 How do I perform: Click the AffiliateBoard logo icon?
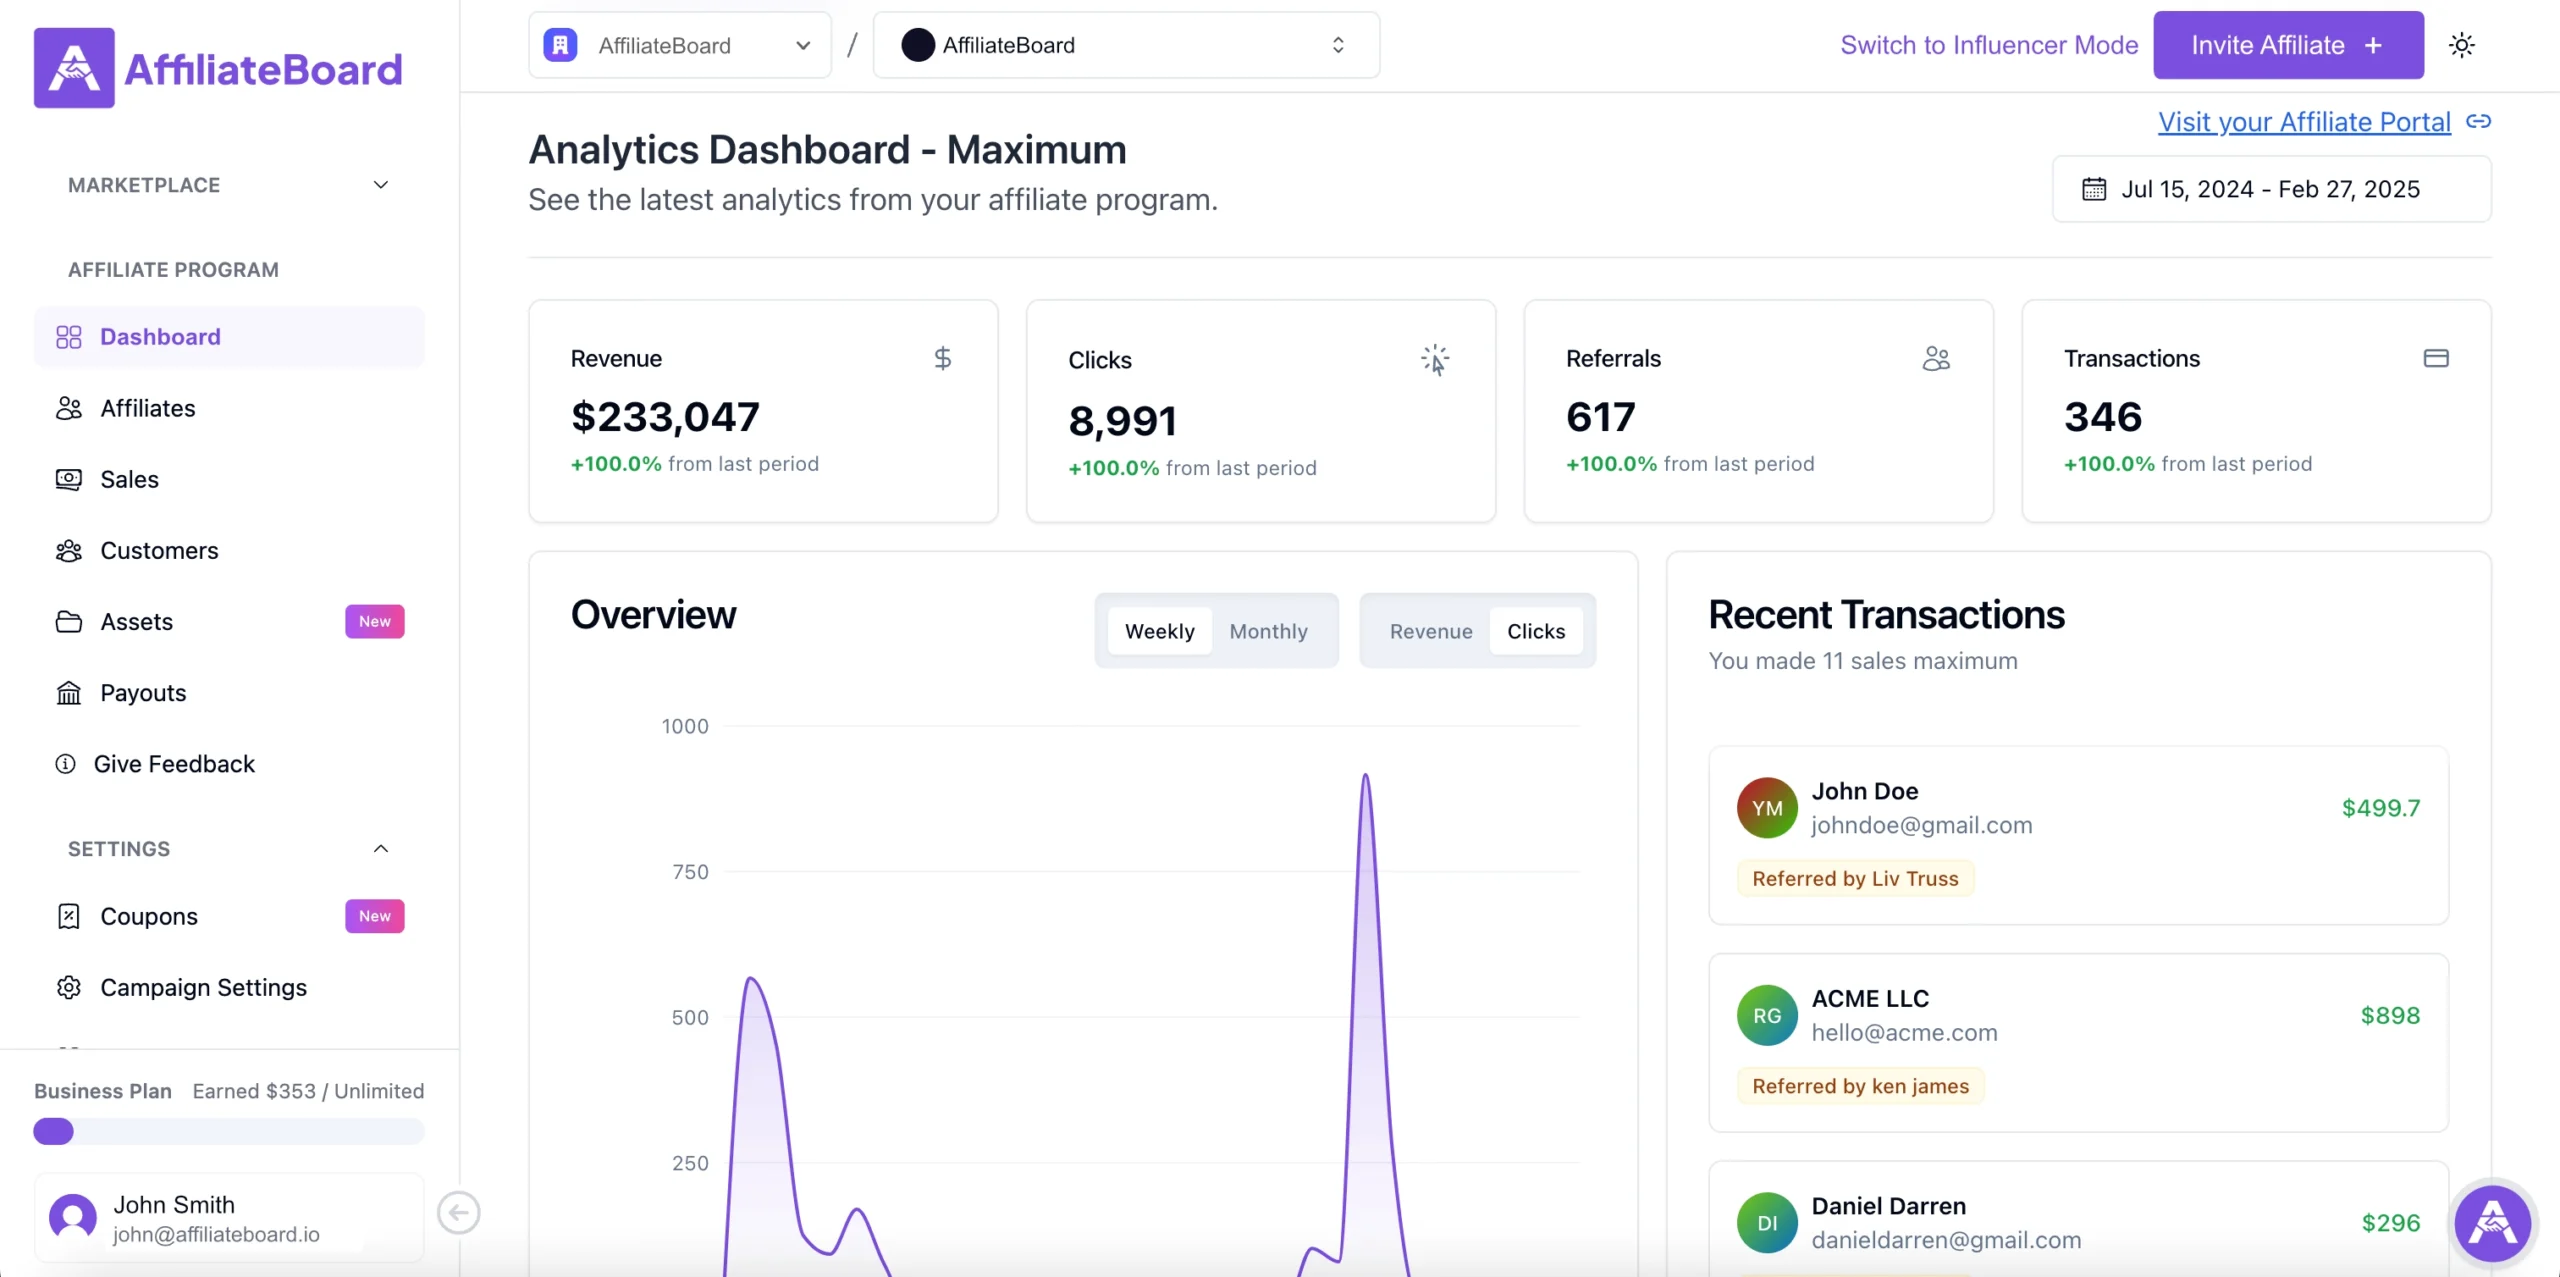point(74,68)
